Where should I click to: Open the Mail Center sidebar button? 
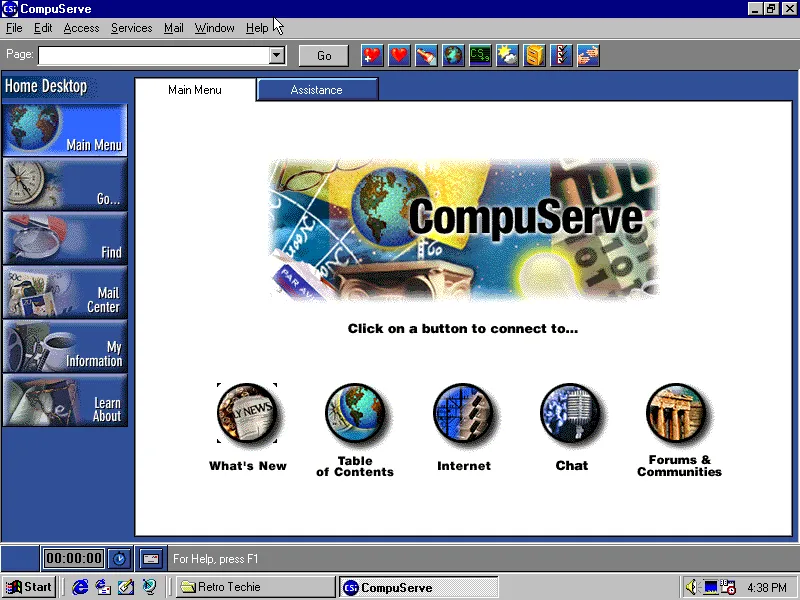coord(65,292)
